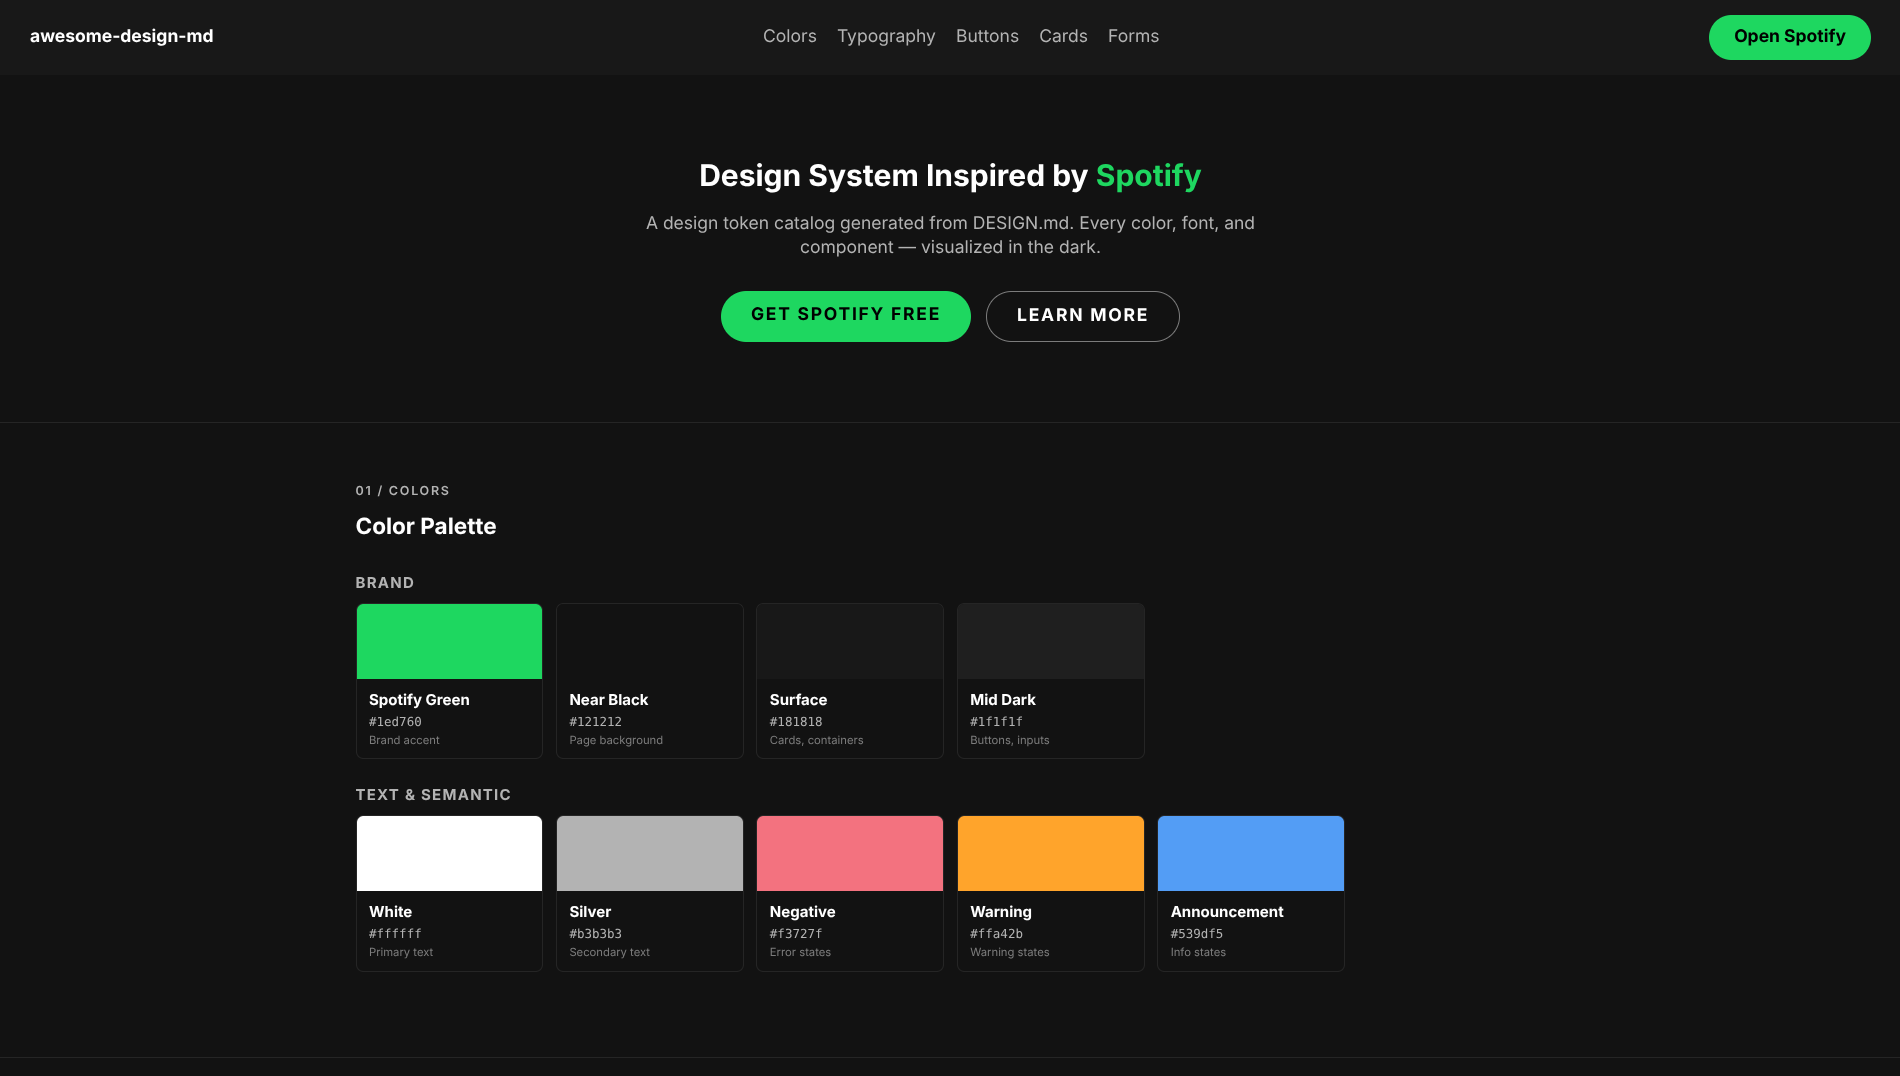This screenshot has width=1900, height=1076.
Task: Select the Warning orange swatch
Action: click(1050, 853)
